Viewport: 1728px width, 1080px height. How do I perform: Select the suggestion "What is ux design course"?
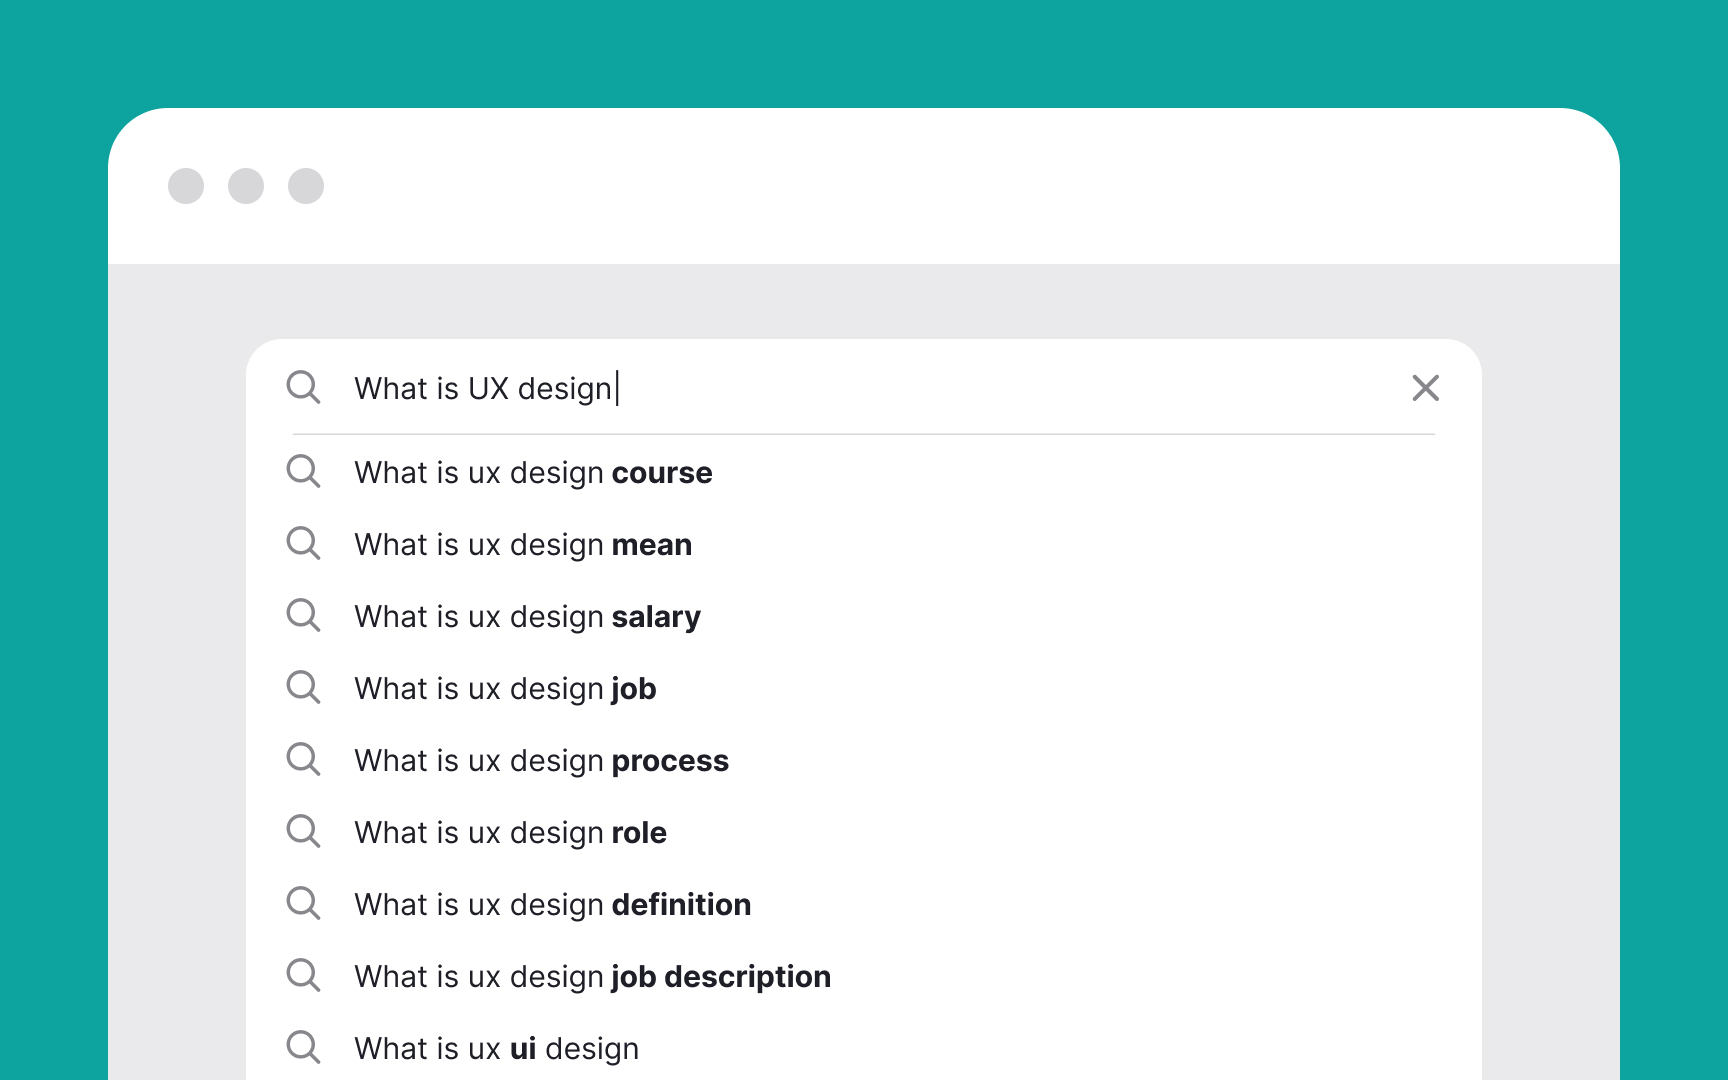click(x=532, y=471)
